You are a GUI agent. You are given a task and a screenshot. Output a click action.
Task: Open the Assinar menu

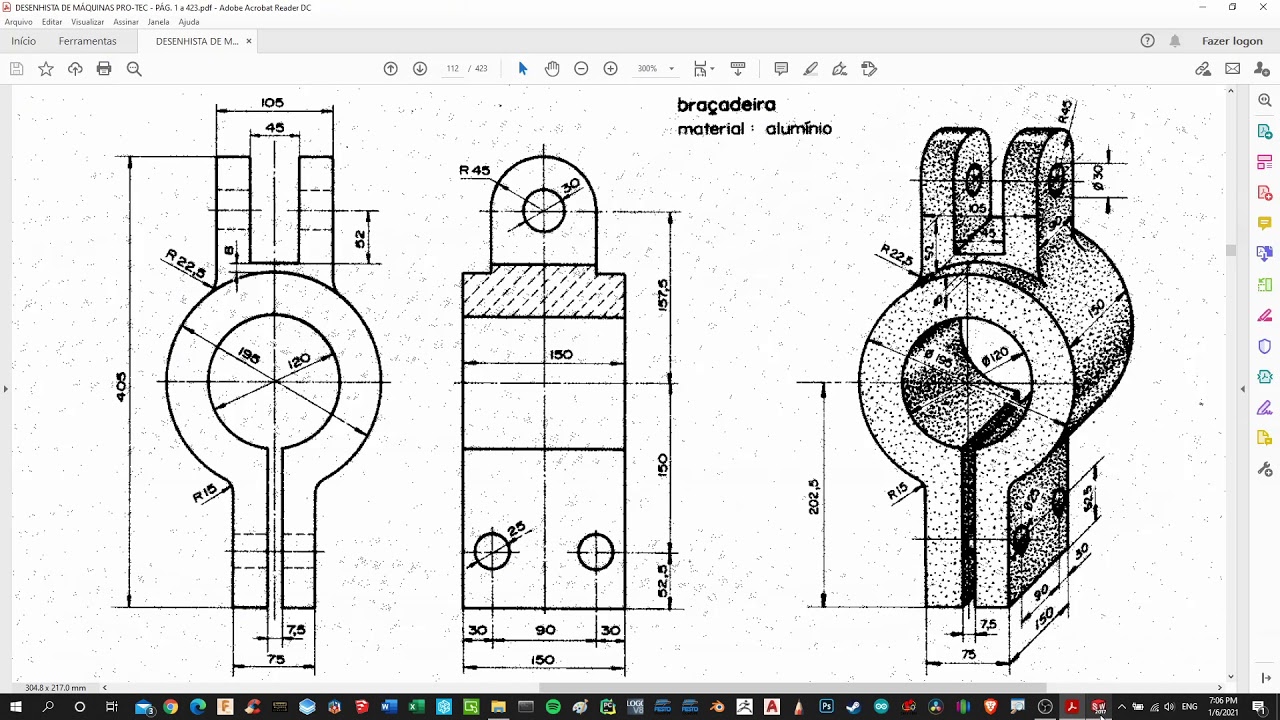pos(126,22)
